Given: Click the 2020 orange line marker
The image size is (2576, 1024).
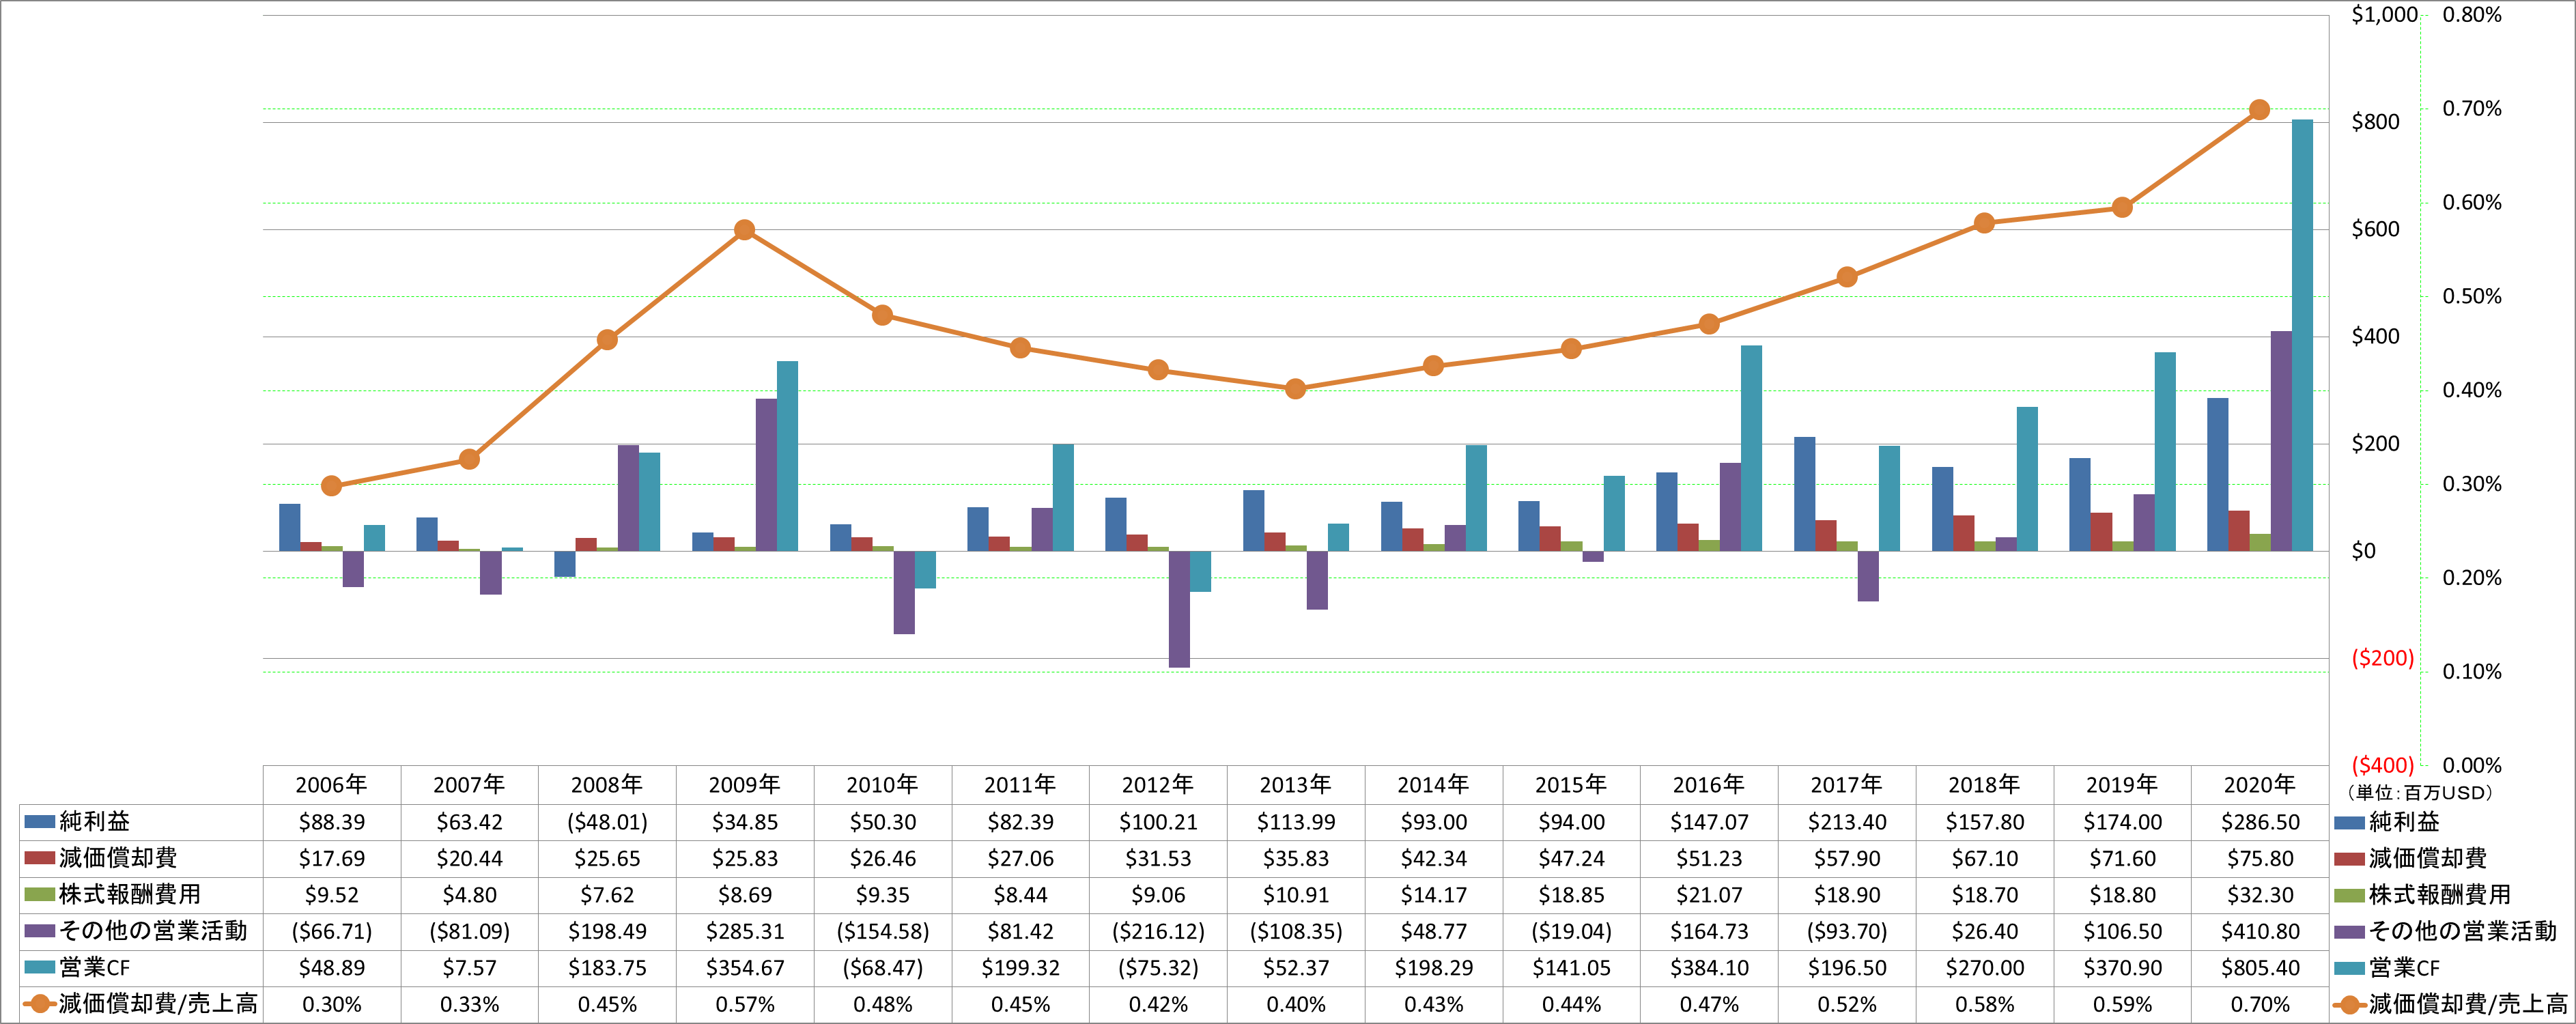Looking at the screenshot, I should tap(2259, 110).
